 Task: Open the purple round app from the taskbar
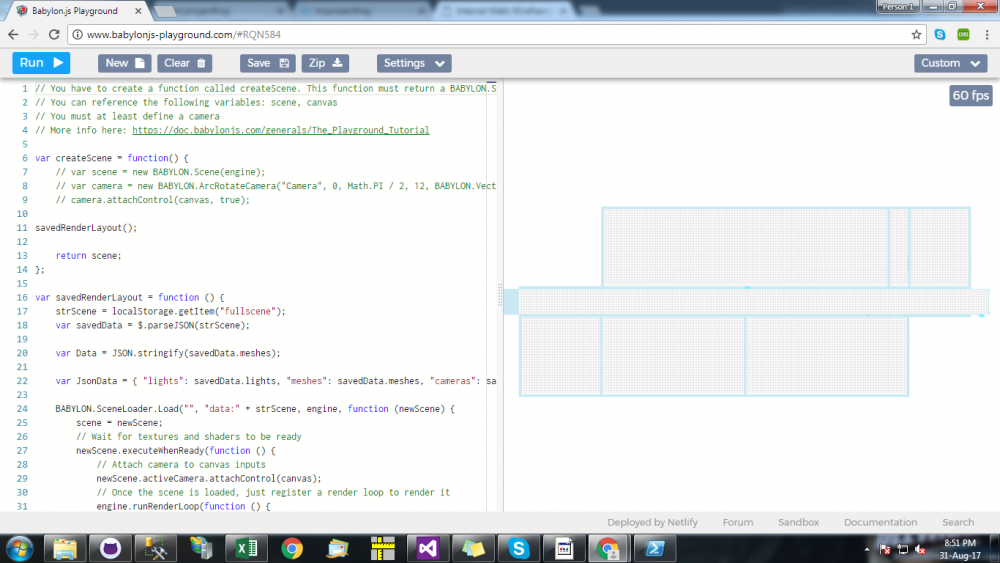110,548
